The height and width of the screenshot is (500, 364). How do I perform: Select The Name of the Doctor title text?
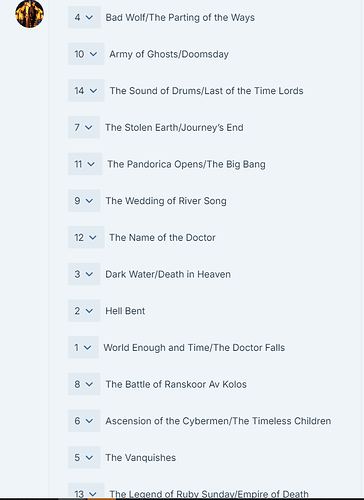(x=162, y=237)
